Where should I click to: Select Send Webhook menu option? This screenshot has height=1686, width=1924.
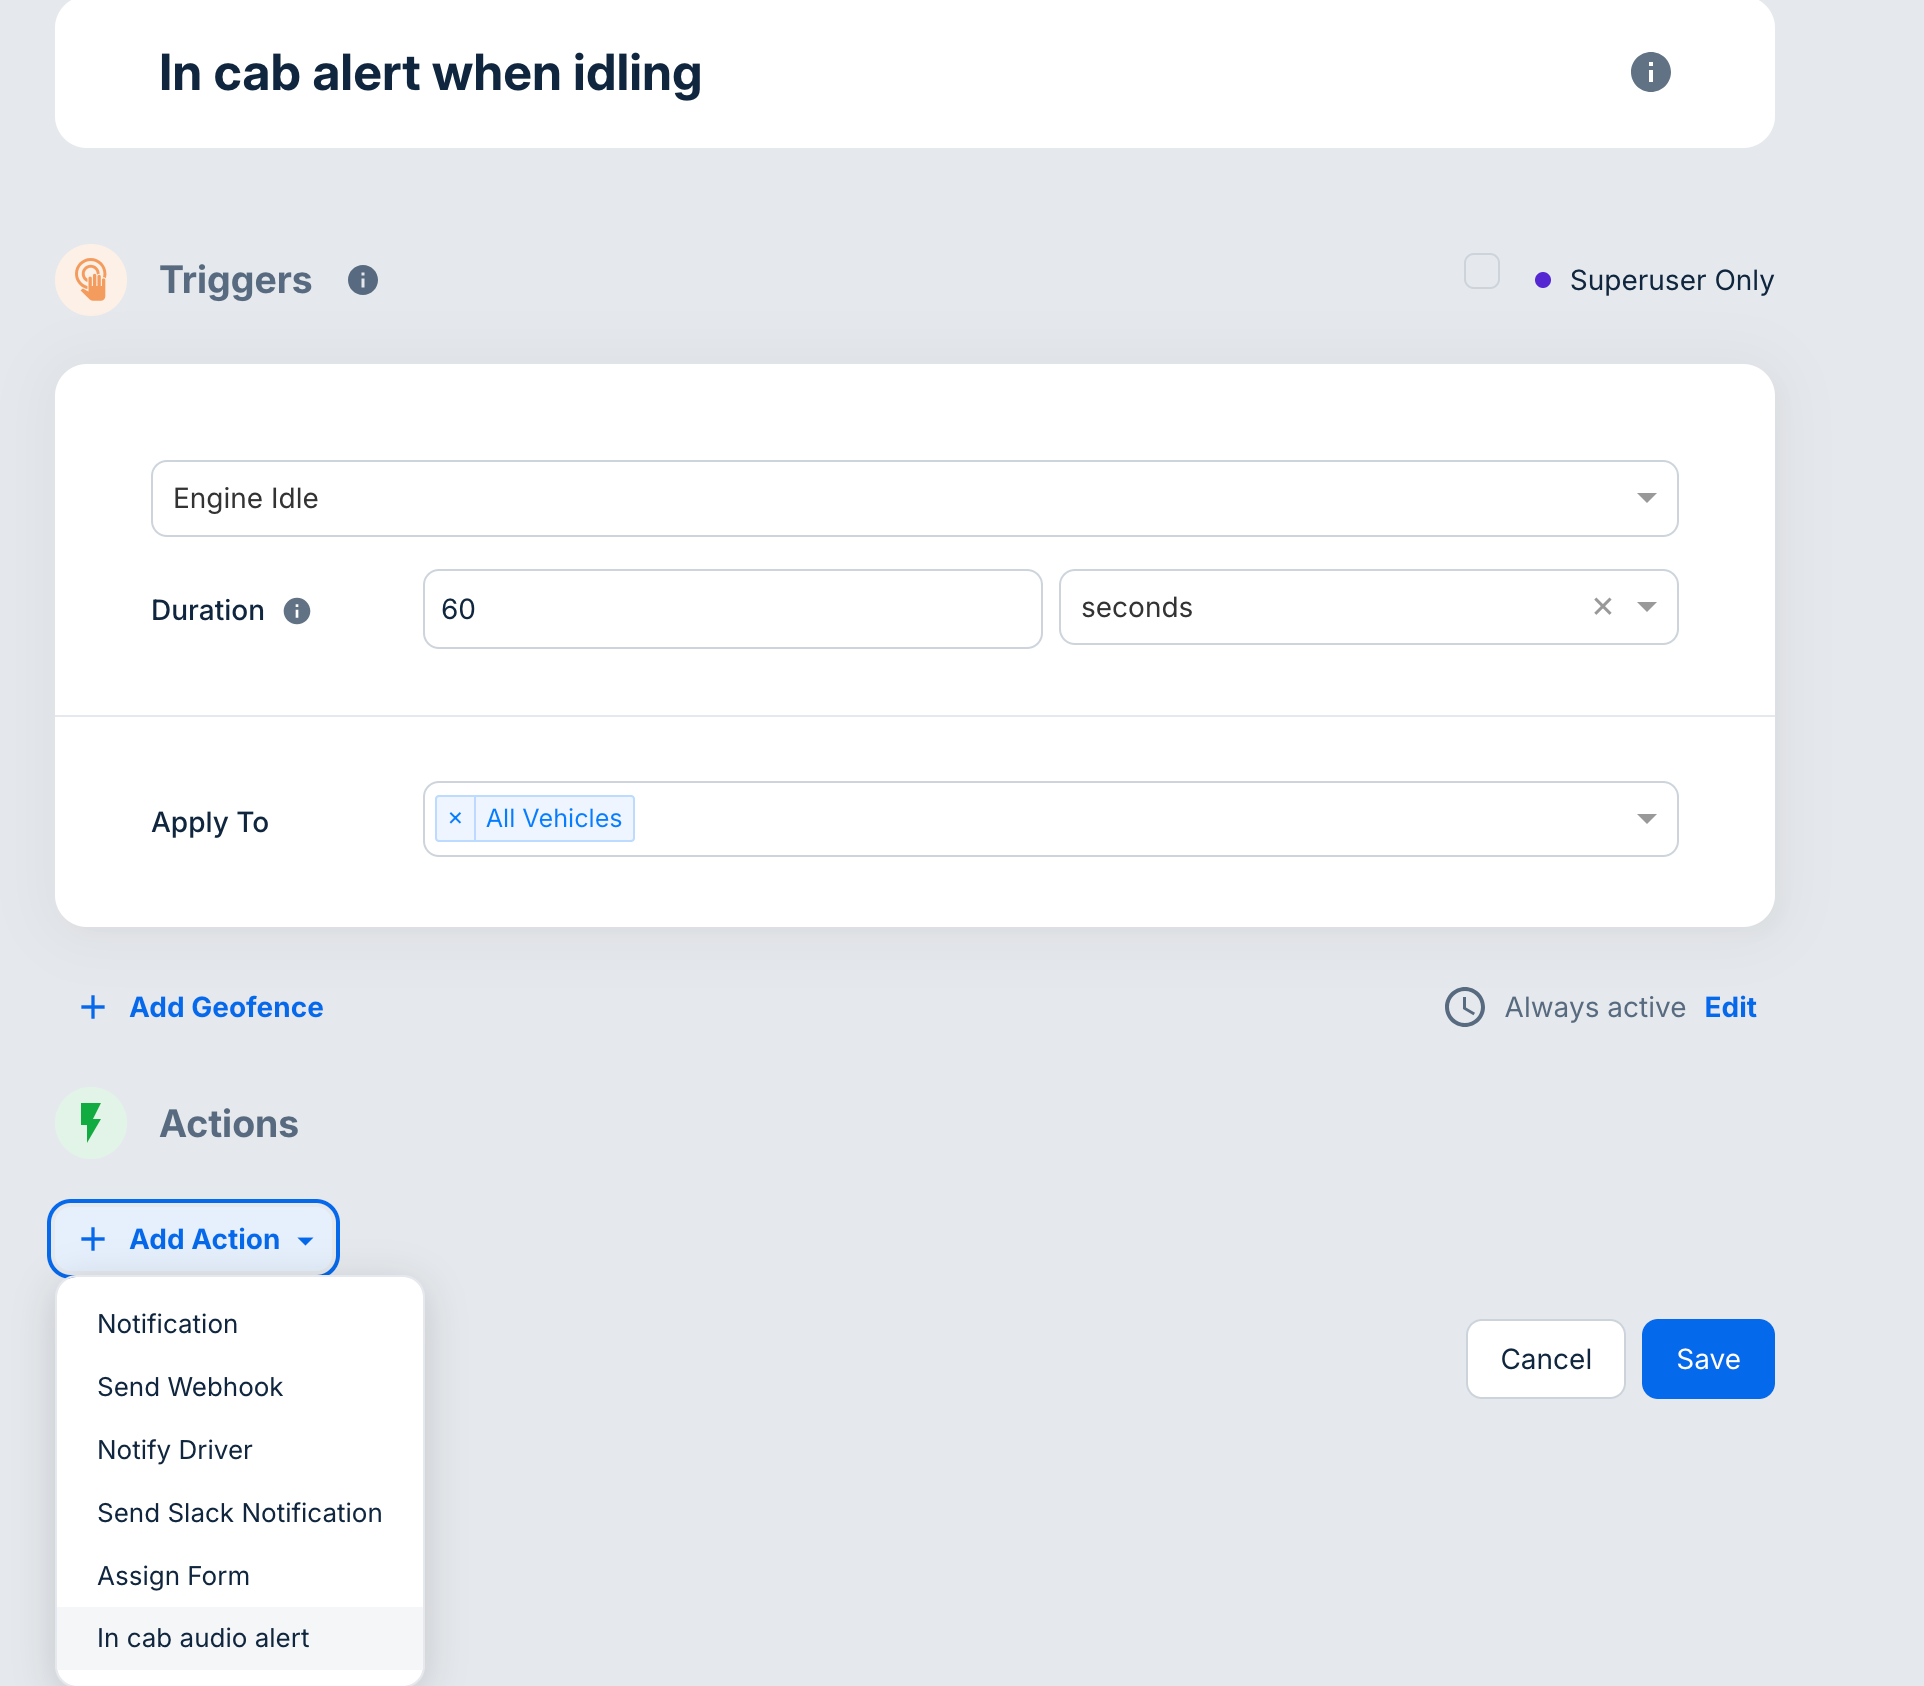(x=190, y=1387)
